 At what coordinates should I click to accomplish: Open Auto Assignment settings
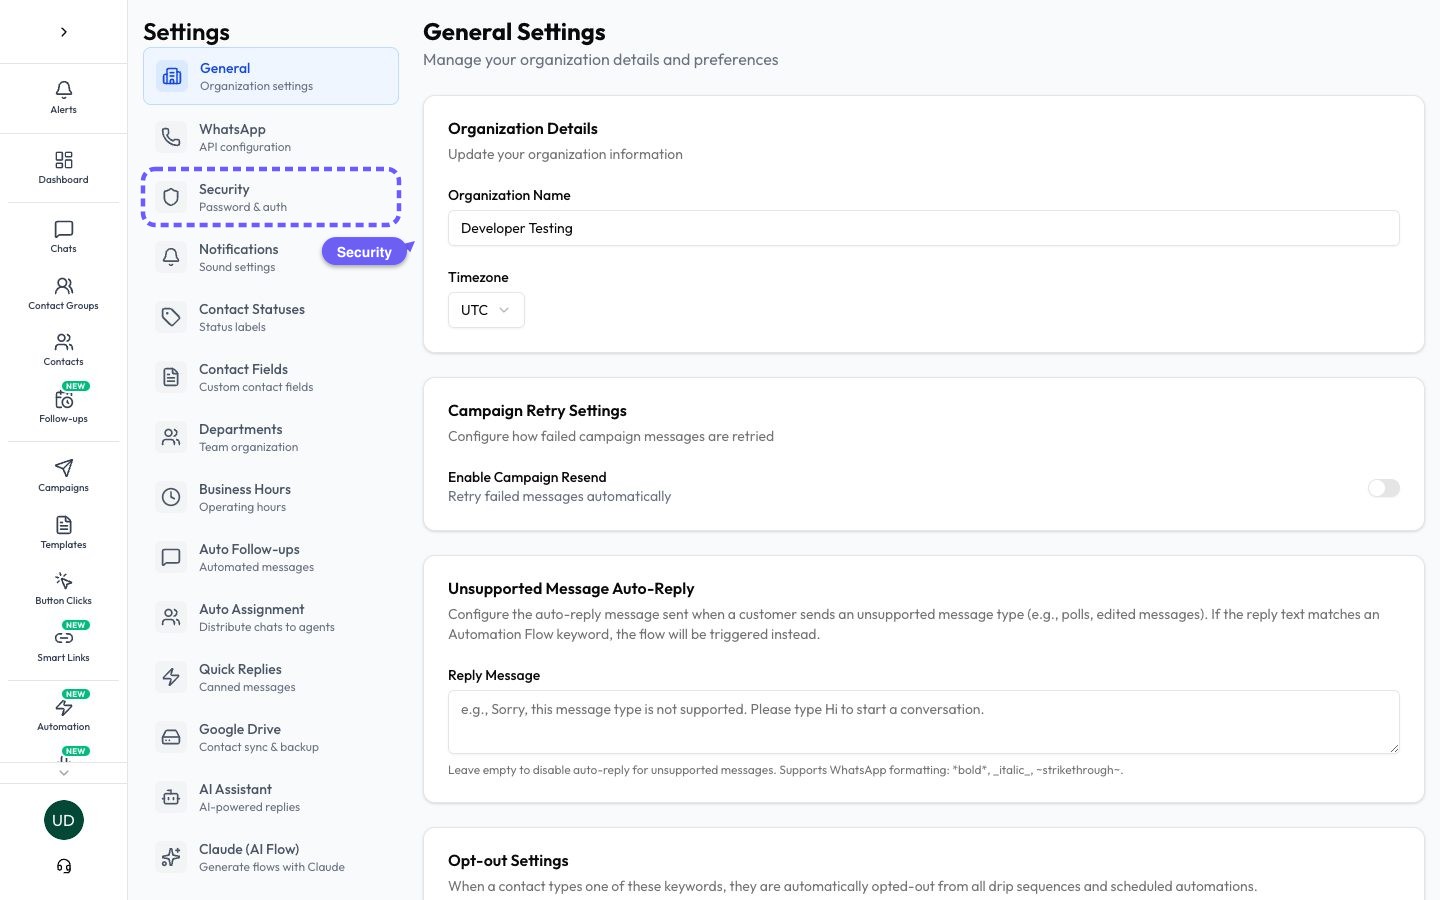271,617
